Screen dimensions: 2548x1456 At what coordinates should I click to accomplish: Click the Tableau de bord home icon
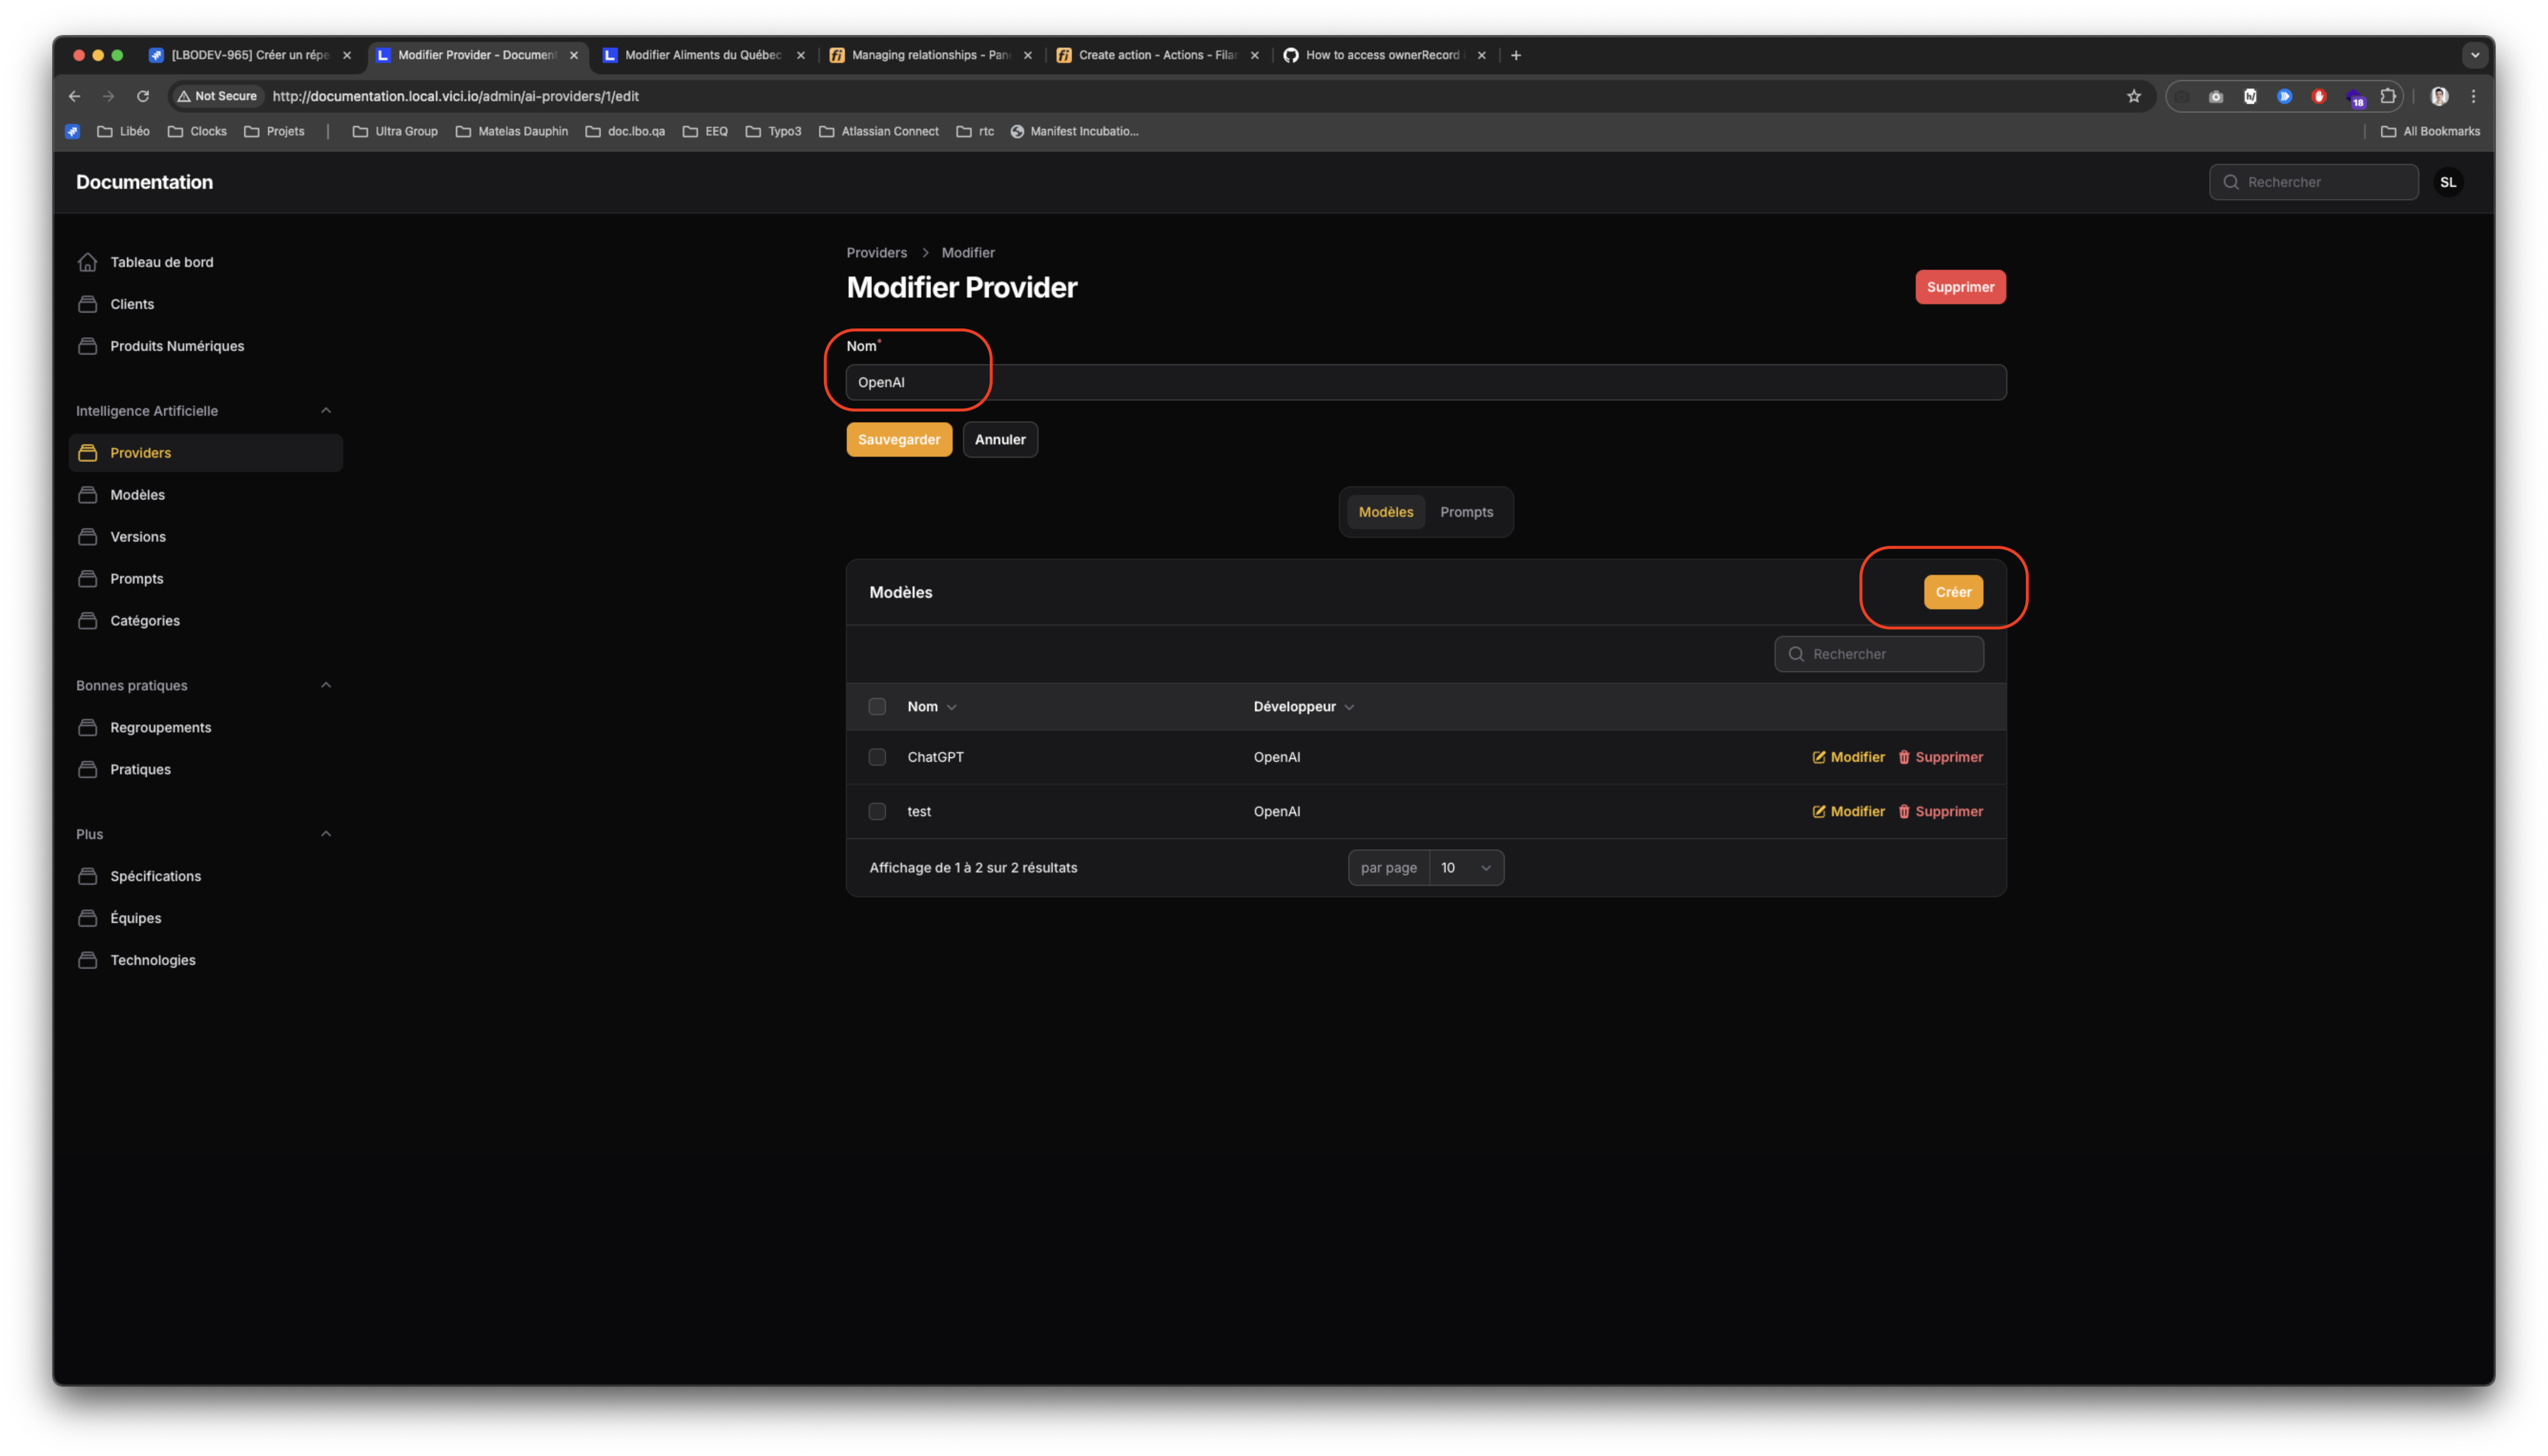(x=88, y=262)
